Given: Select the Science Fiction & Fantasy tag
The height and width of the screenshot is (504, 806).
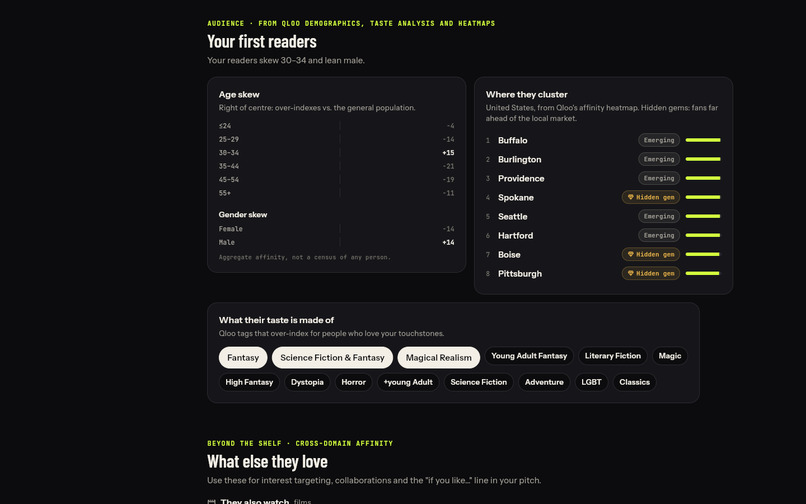Looking at the screenshot, I should [x=332, y=357].
